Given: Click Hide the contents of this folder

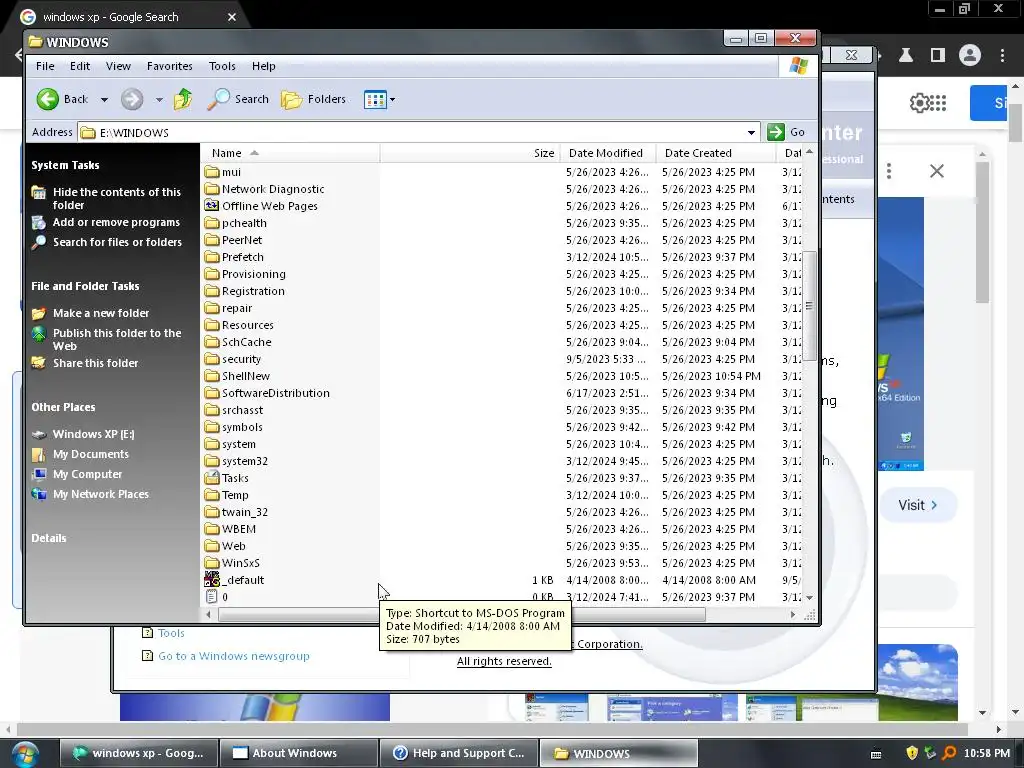Looking at the screenshot, I should [x=117, y=199].
